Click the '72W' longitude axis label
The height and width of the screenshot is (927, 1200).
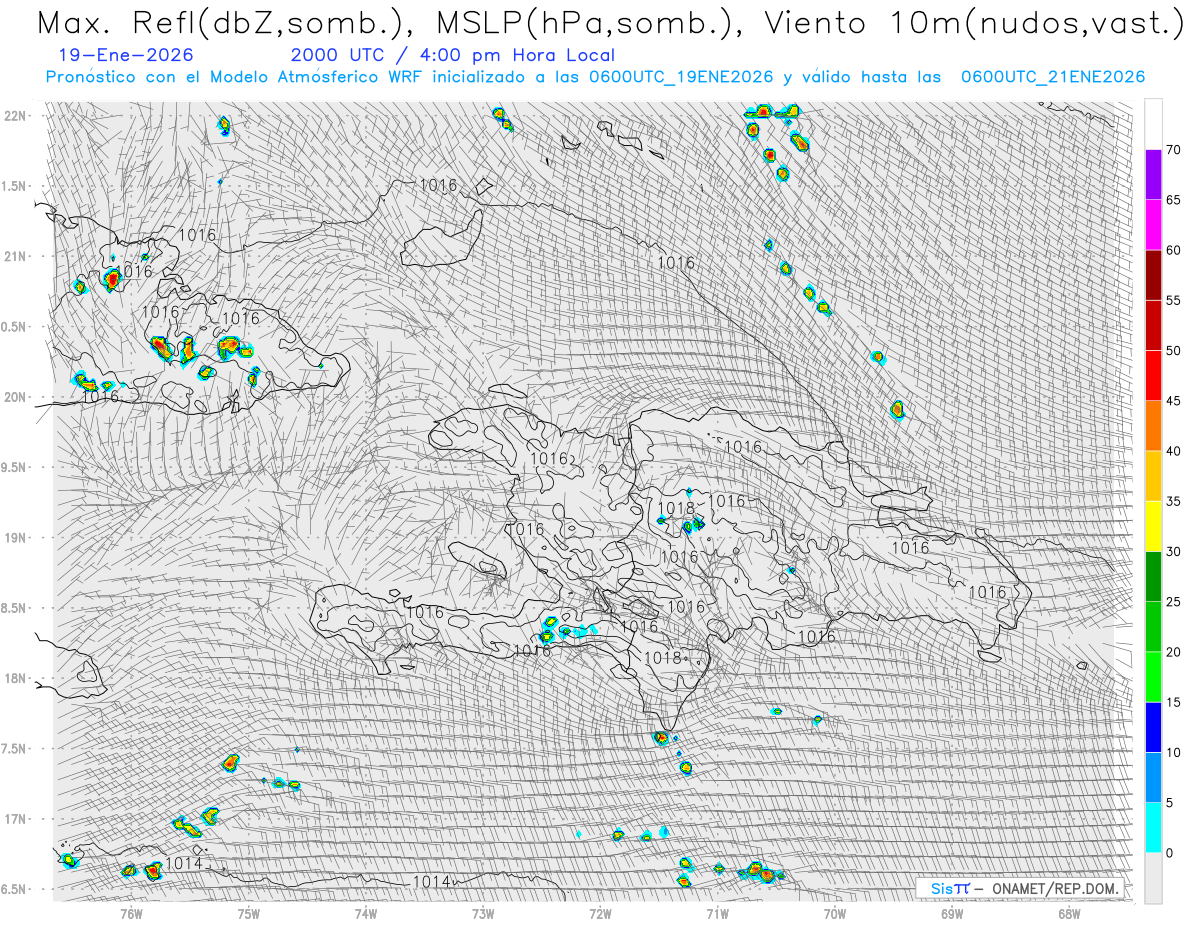pyautogui.click(x=600, y=912)
